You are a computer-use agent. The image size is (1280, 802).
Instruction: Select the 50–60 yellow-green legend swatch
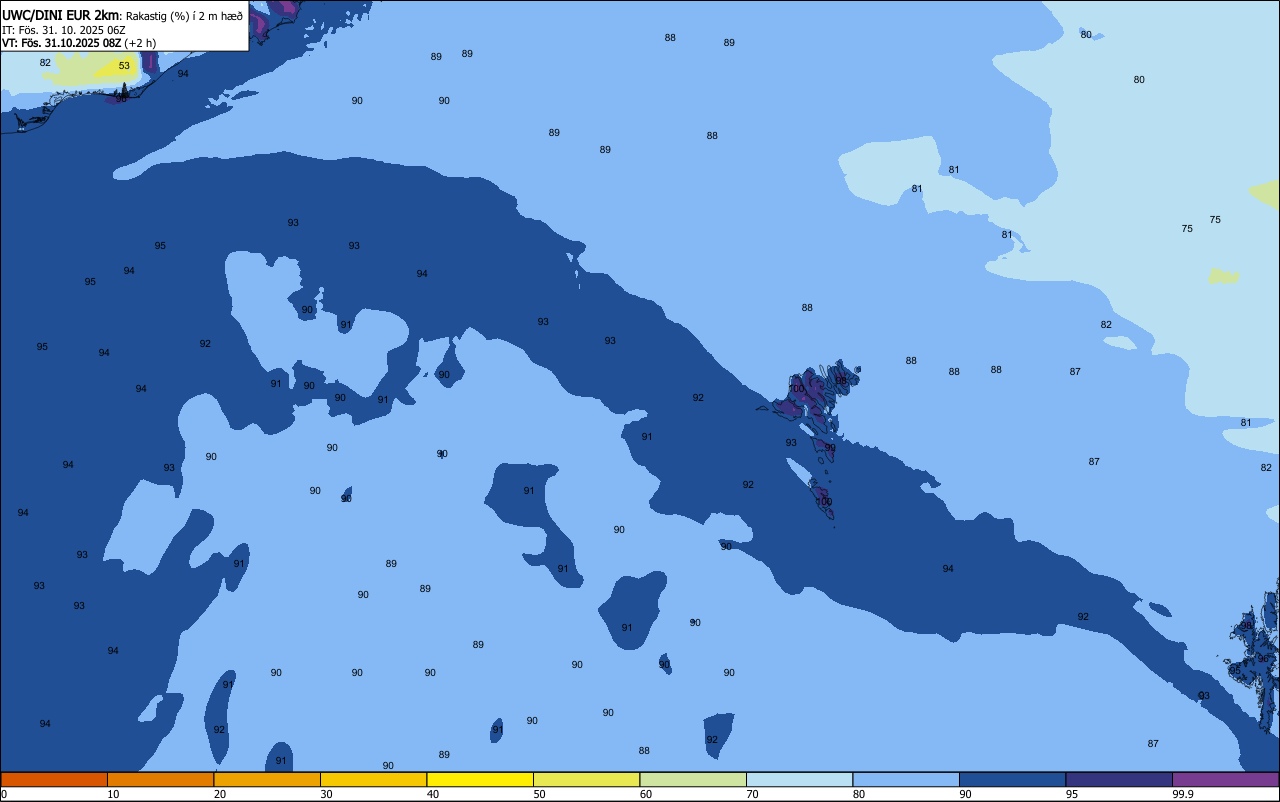pyautogui.click(x=586, y=779)
